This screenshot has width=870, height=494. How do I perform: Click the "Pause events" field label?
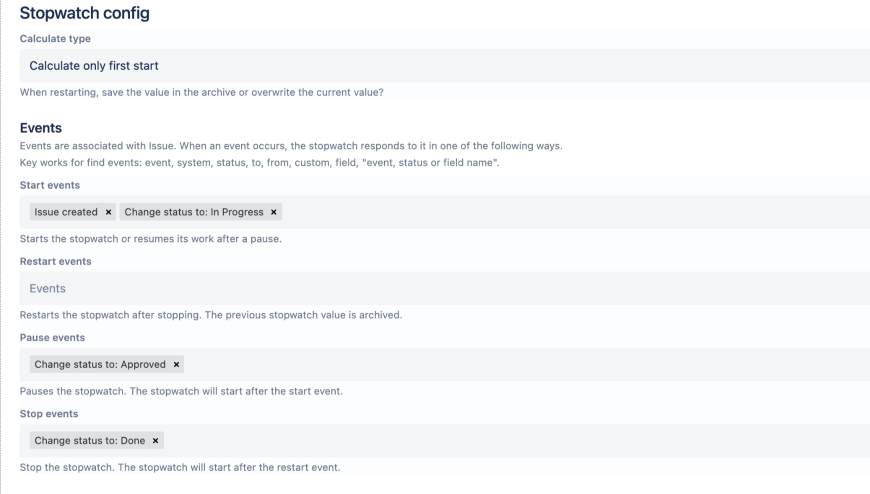point(52,338)
